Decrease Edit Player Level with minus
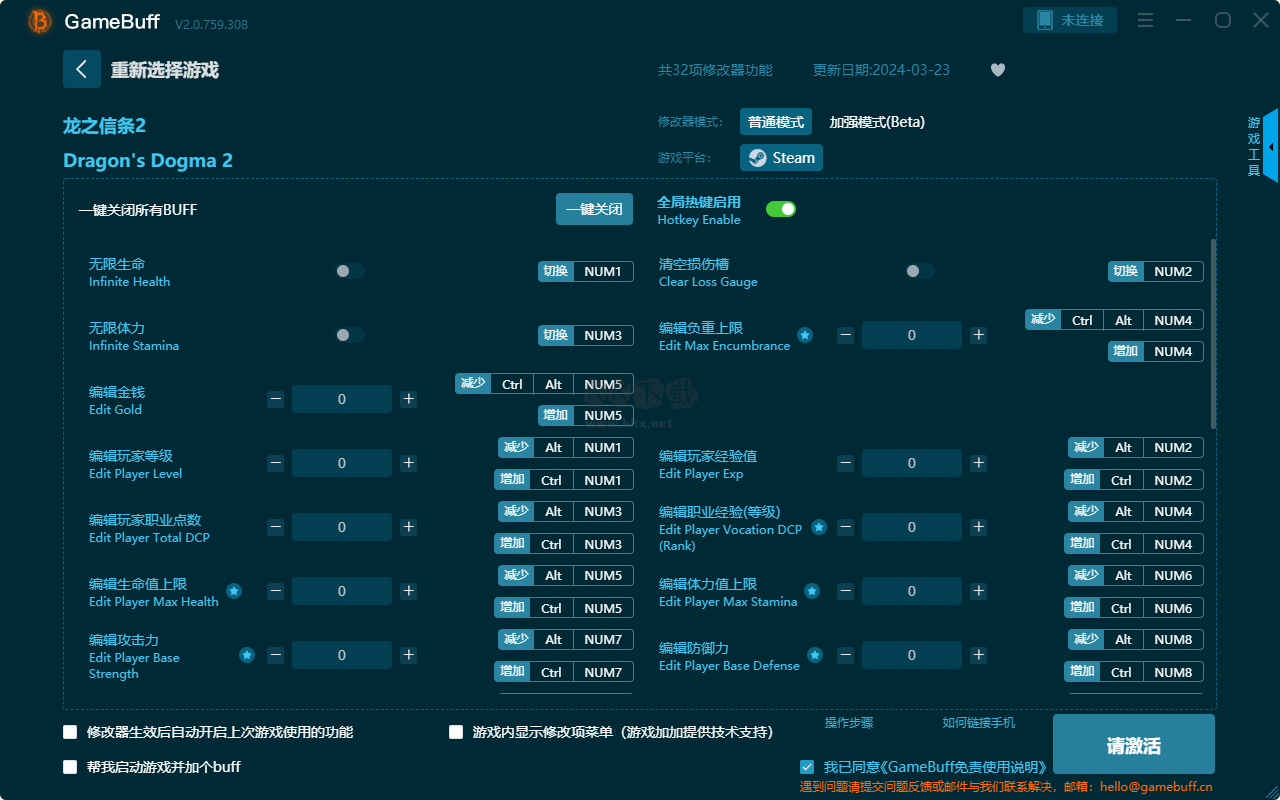Screen dimensions: 1280x800 [276, 463]
